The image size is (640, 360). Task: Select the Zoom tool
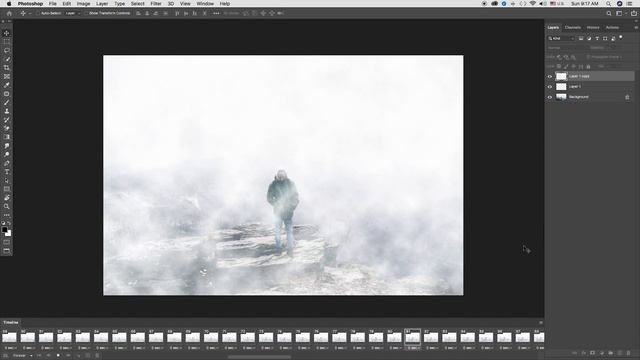(x=7, y=206)
